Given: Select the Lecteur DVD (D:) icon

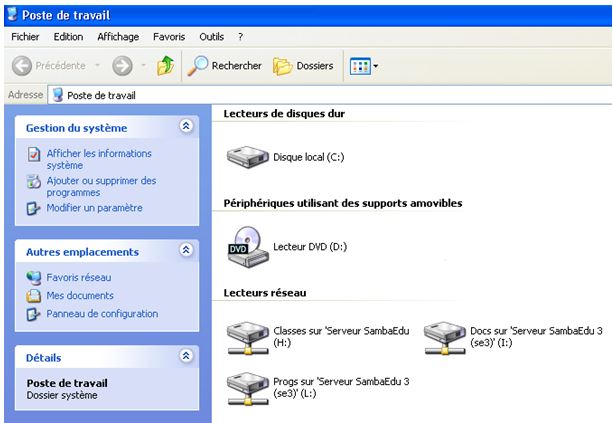Looking at the screenshot, I should [248, 247].
